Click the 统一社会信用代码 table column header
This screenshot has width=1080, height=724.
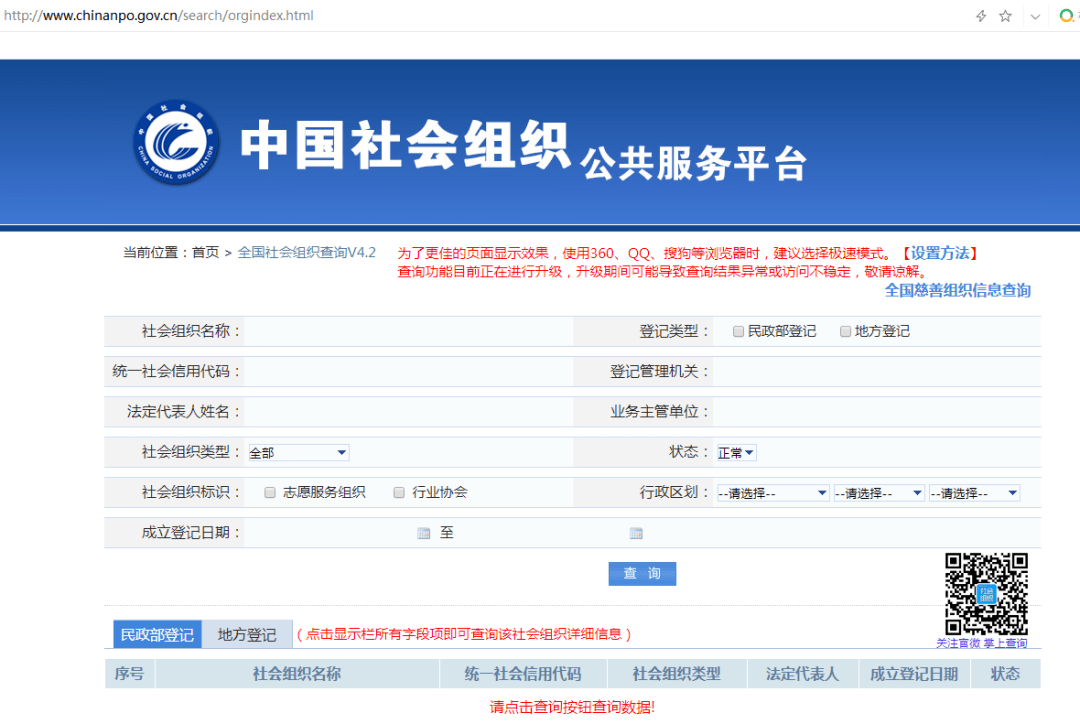point(523,674)
